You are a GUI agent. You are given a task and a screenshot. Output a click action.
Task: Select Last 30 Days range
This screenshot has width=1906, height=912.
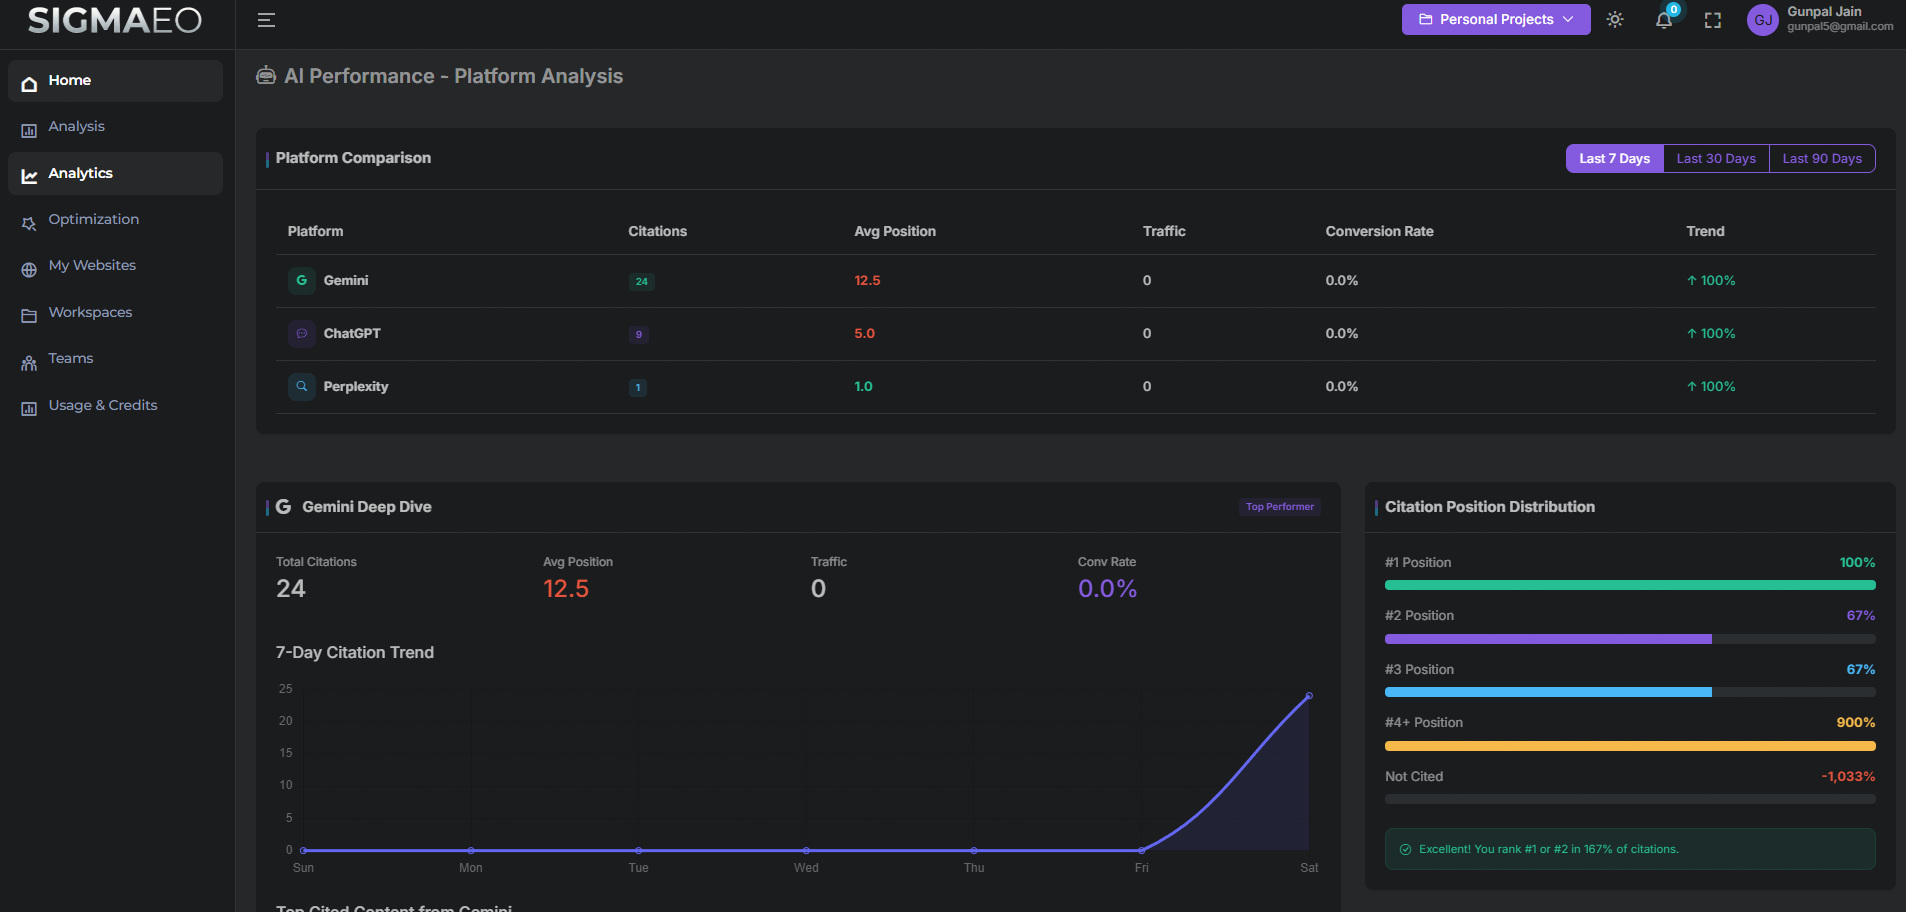coord(1716,159)
